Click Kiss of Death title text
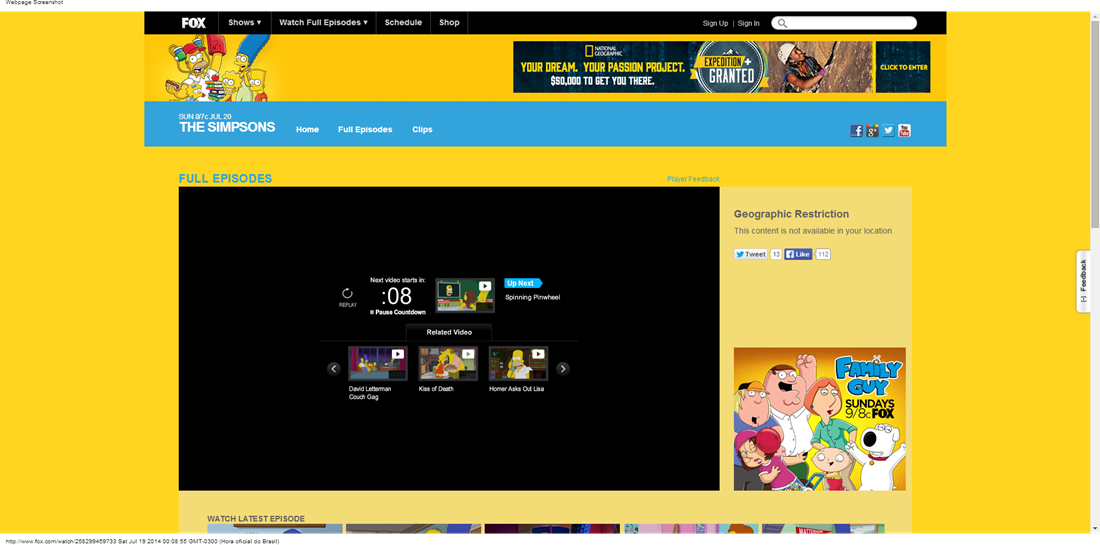The height and width of the screenshot is (545, 1100). (436, 389)
